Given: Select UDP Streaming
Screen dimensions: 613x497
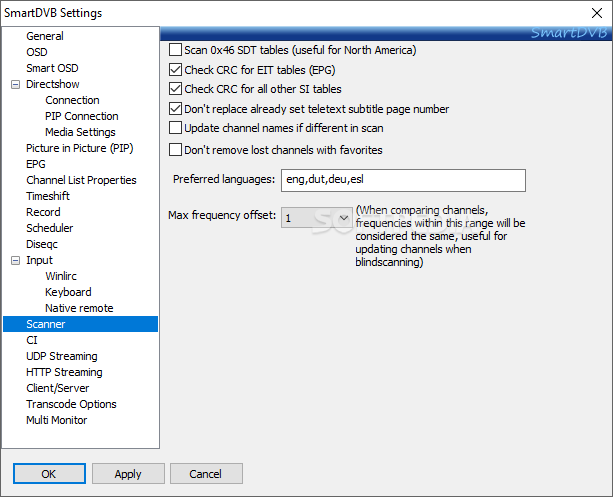Looking at the screenshot, I should tap(62, 356).
